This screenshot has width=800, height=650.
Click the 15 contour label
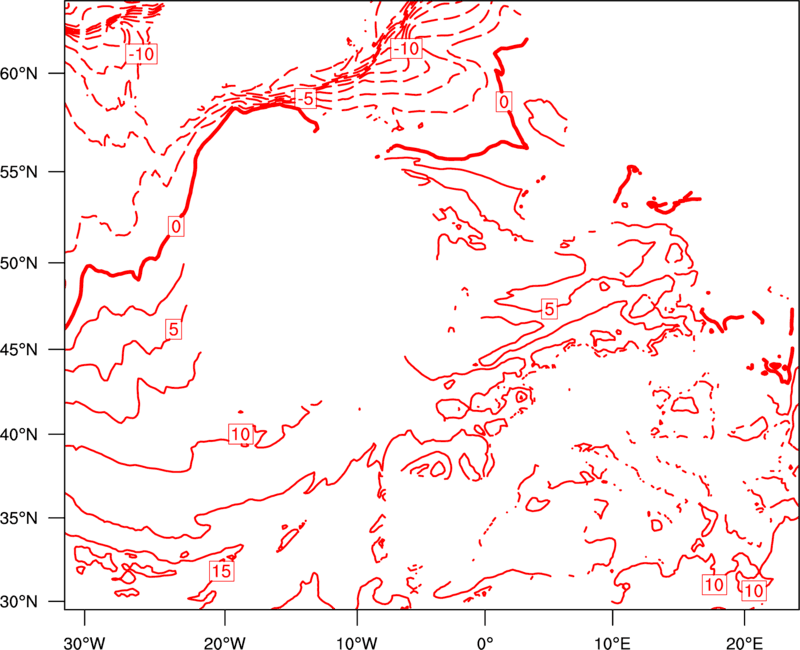pos(222,571)
